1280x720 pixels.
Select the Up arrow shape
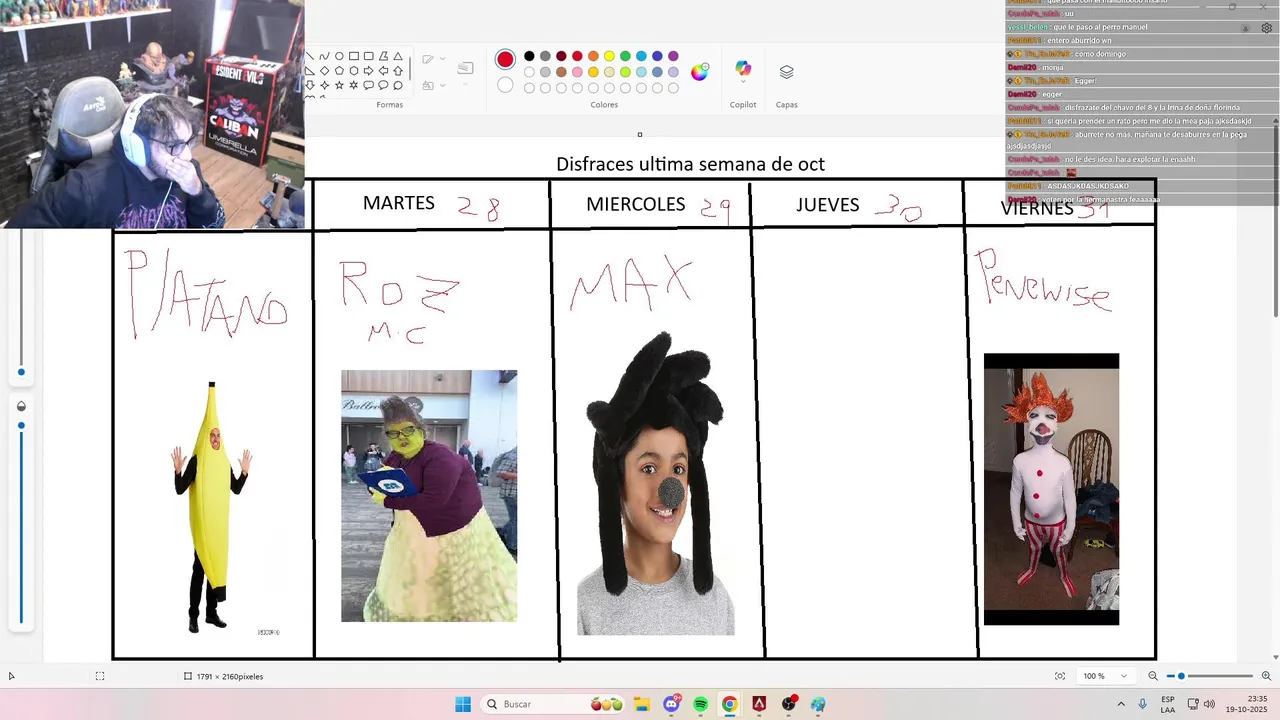(x=398, y=71)
